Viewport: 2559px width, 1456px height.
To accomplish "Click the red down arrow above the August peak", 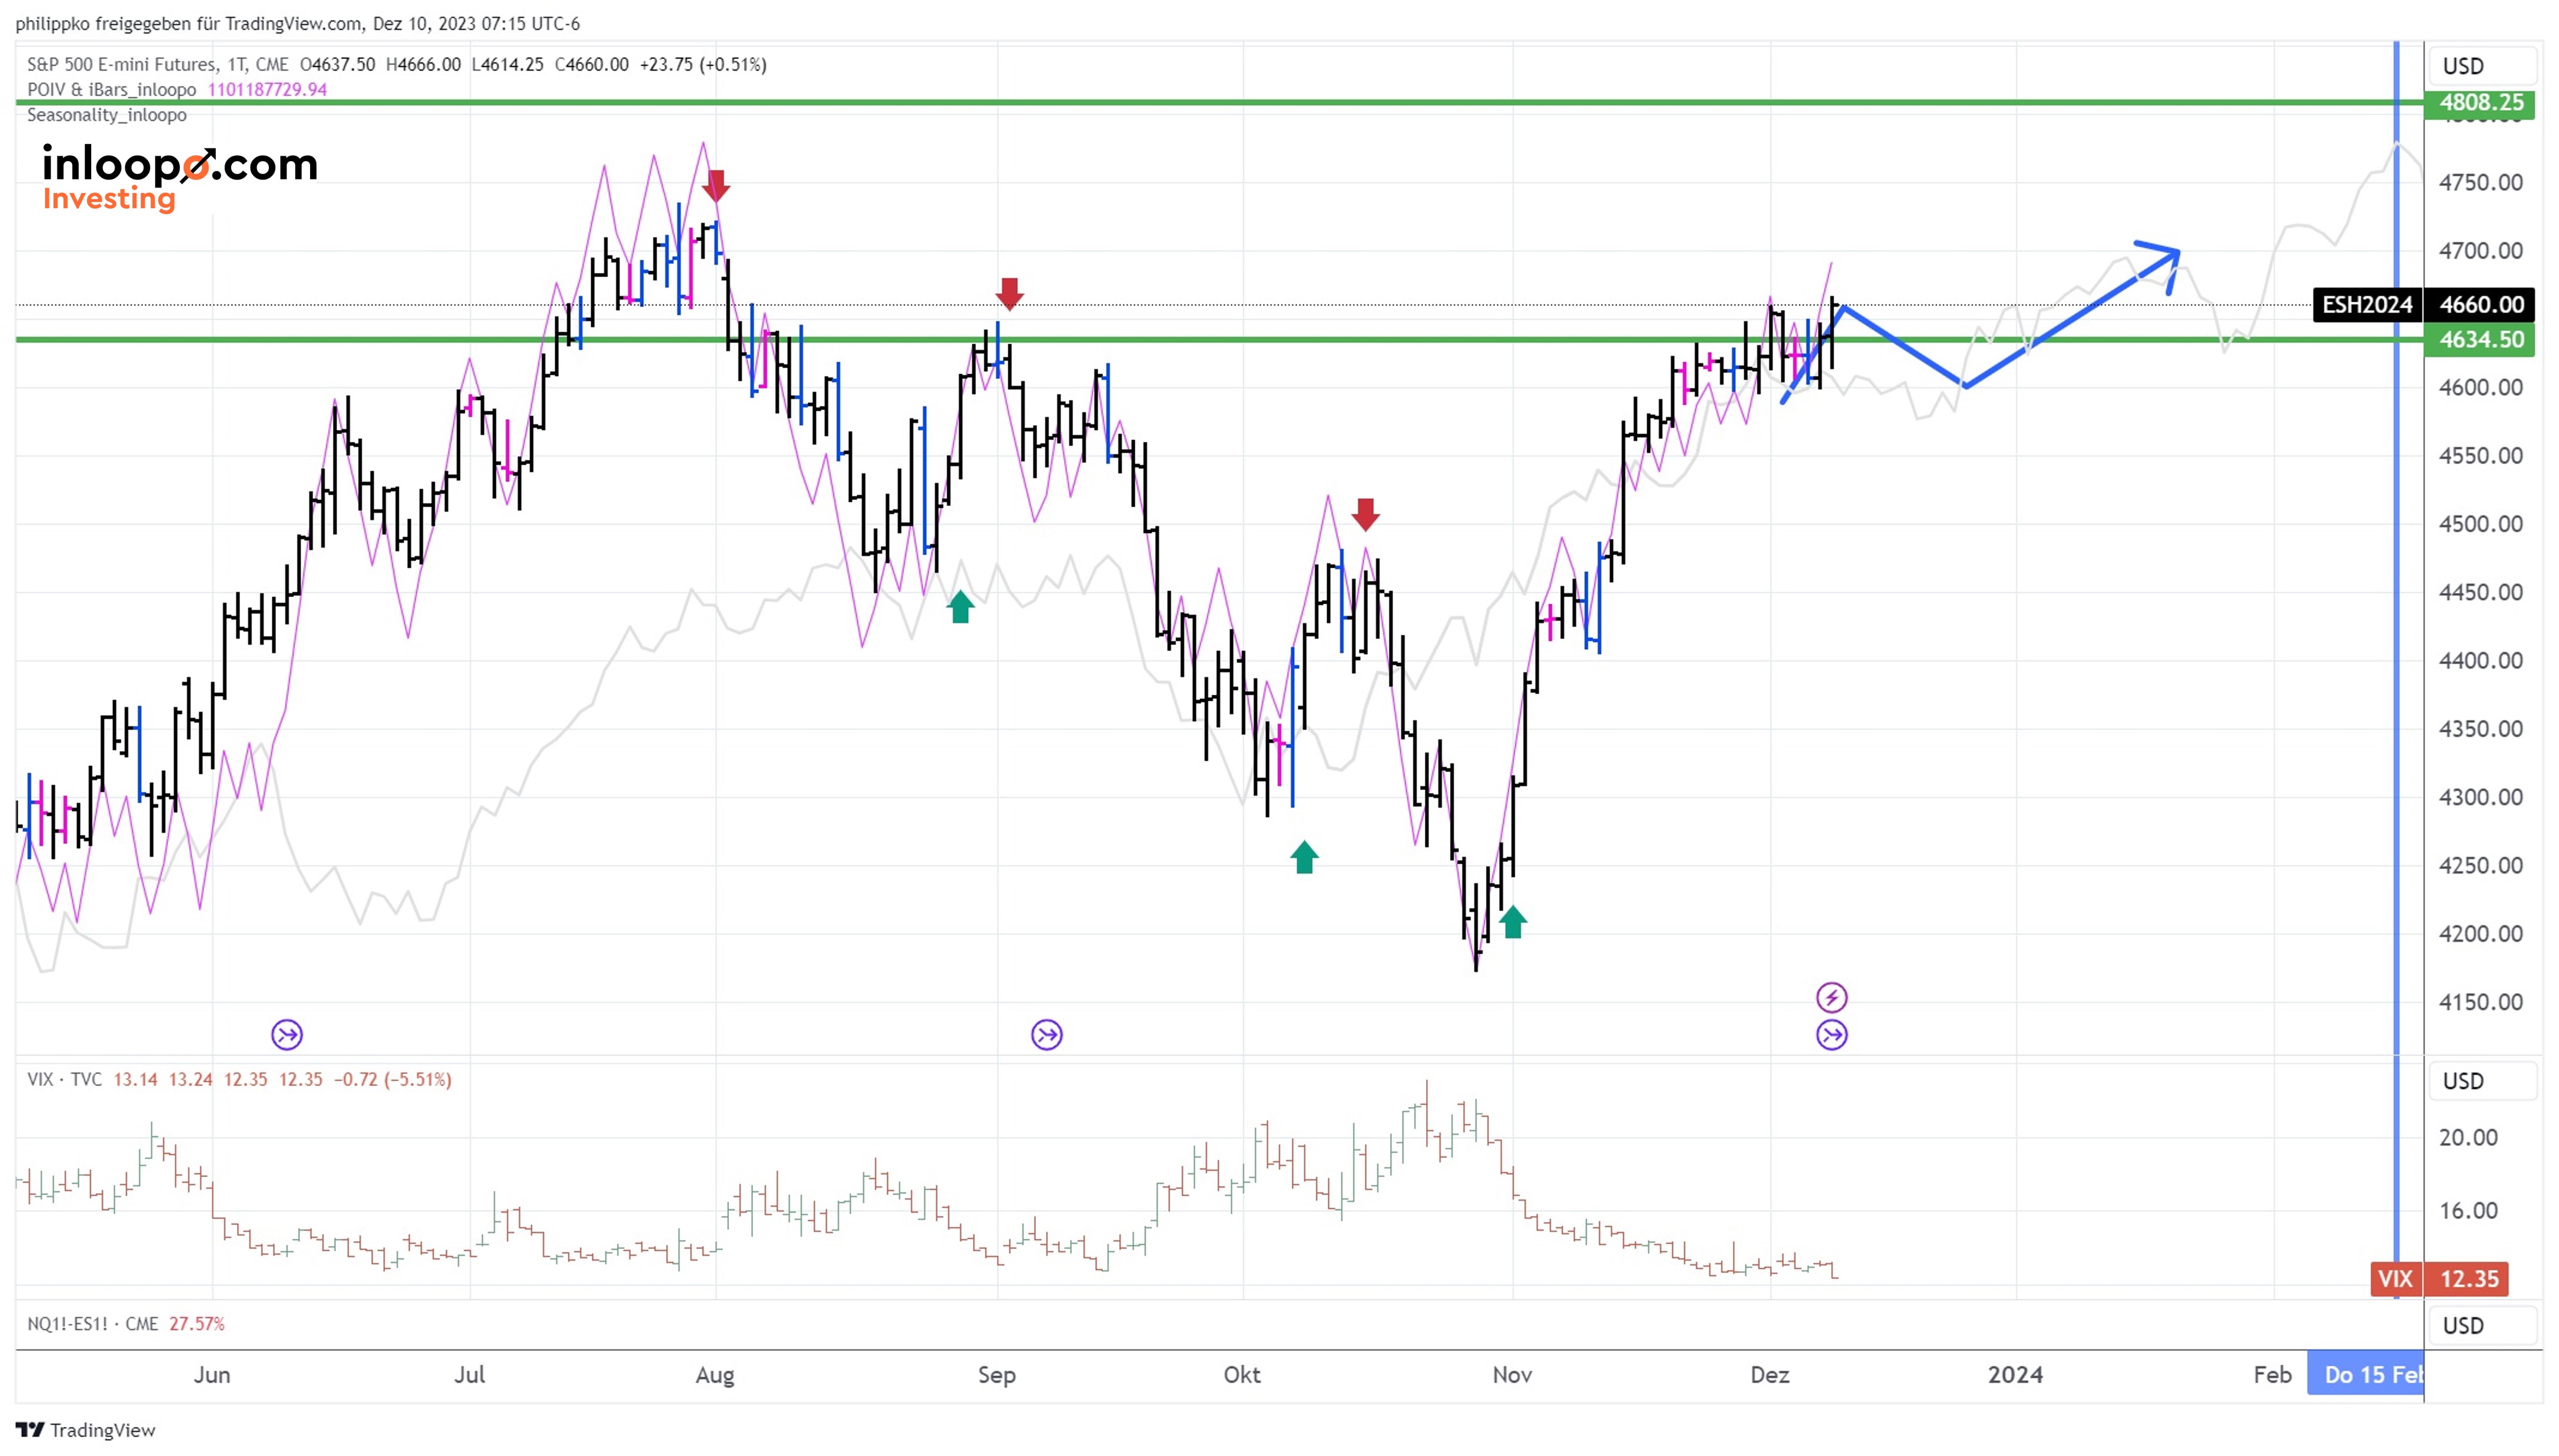I will click(715, 186).
